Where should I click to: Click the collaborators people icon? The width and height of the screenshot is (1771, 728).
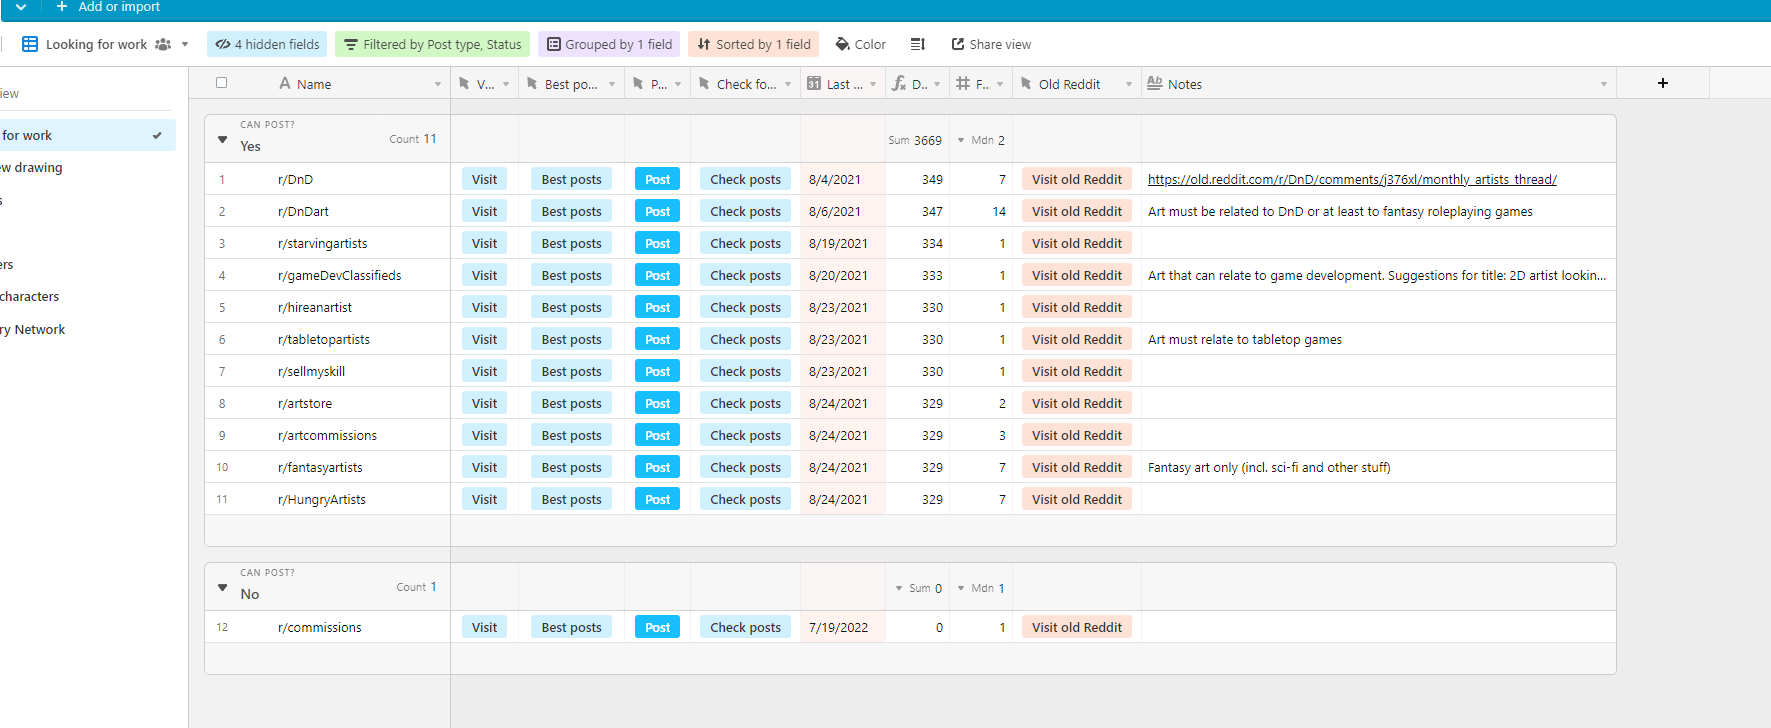(x=163, y=44)
